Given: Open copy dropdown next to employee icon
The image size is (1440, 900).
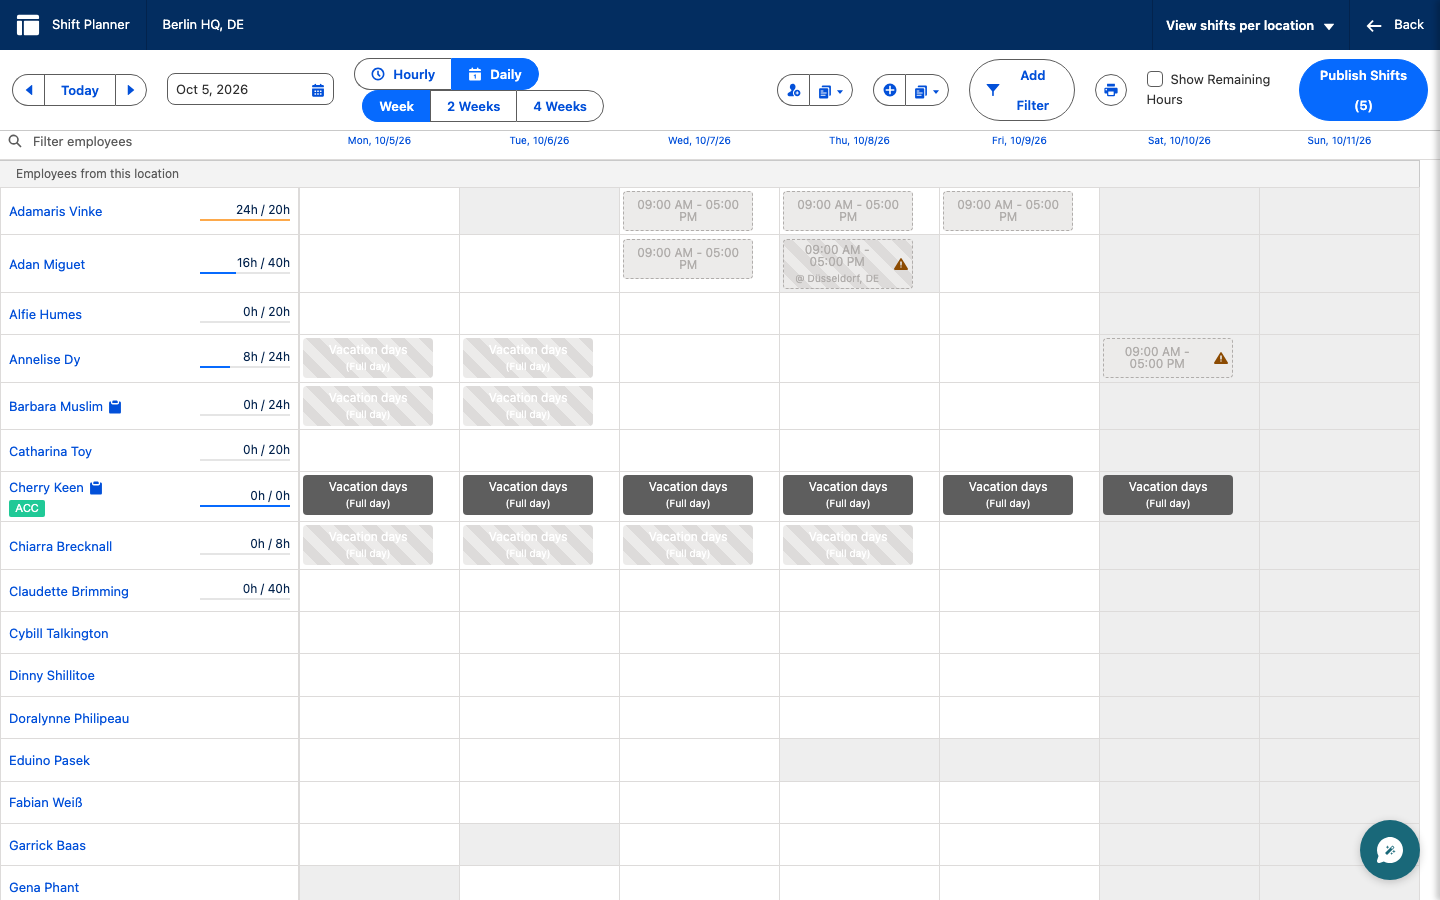Looking at the screenshot, I should (831, 91).
